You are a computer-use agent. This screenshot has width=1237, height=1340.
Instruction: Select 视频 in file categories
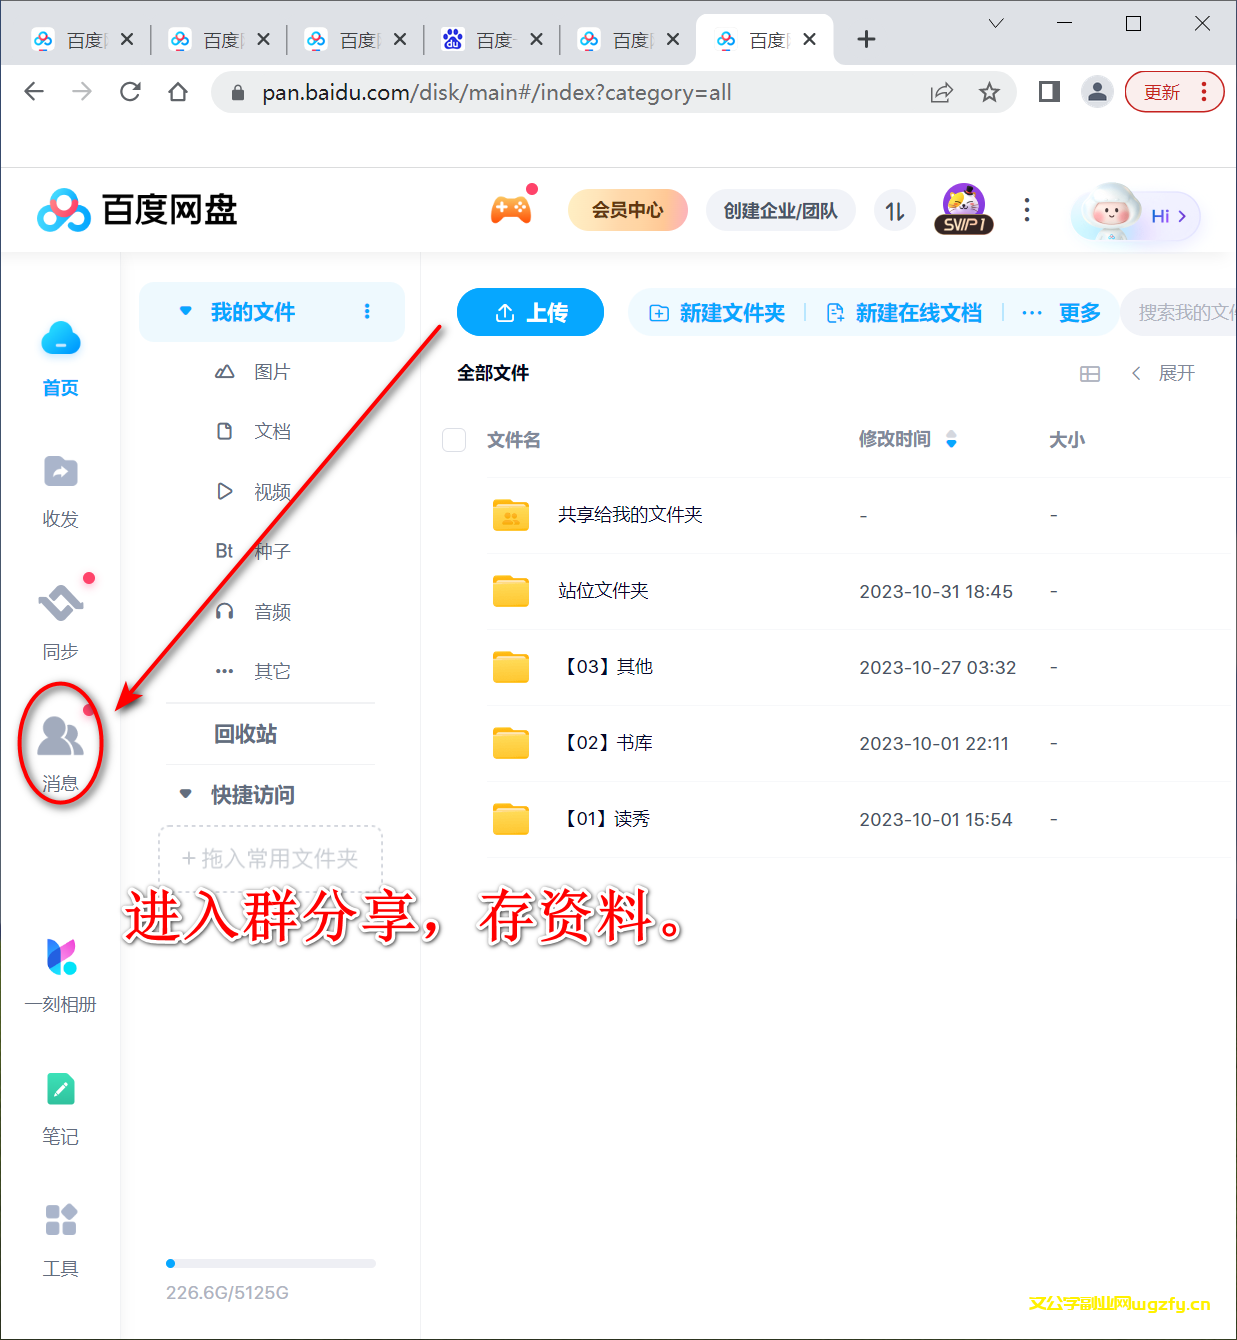(x=272, y=491)
